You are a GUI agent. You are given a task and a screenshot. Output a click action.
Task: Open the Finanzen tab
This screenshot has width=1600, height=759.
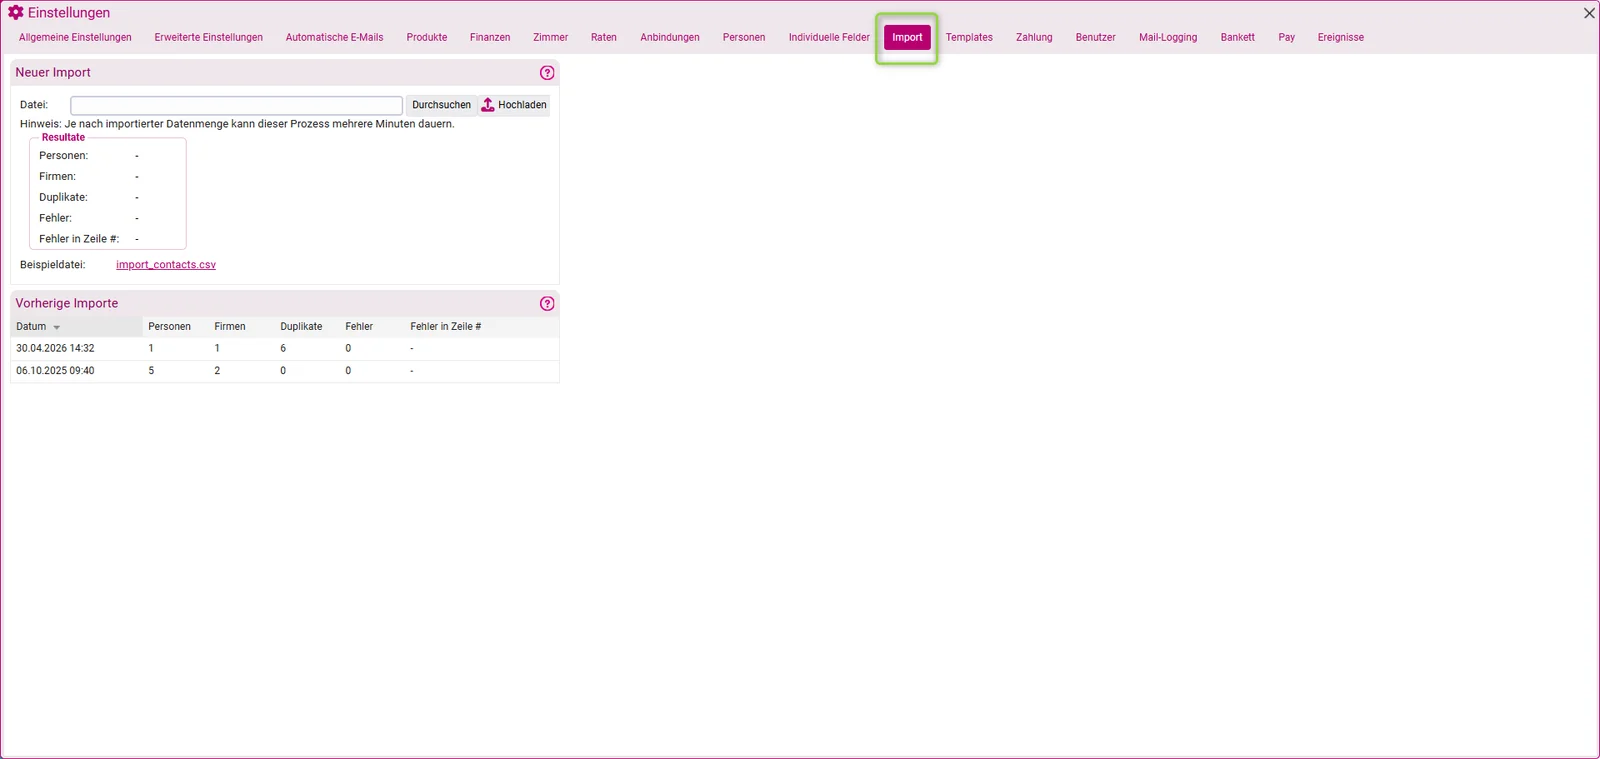point(490,38)
